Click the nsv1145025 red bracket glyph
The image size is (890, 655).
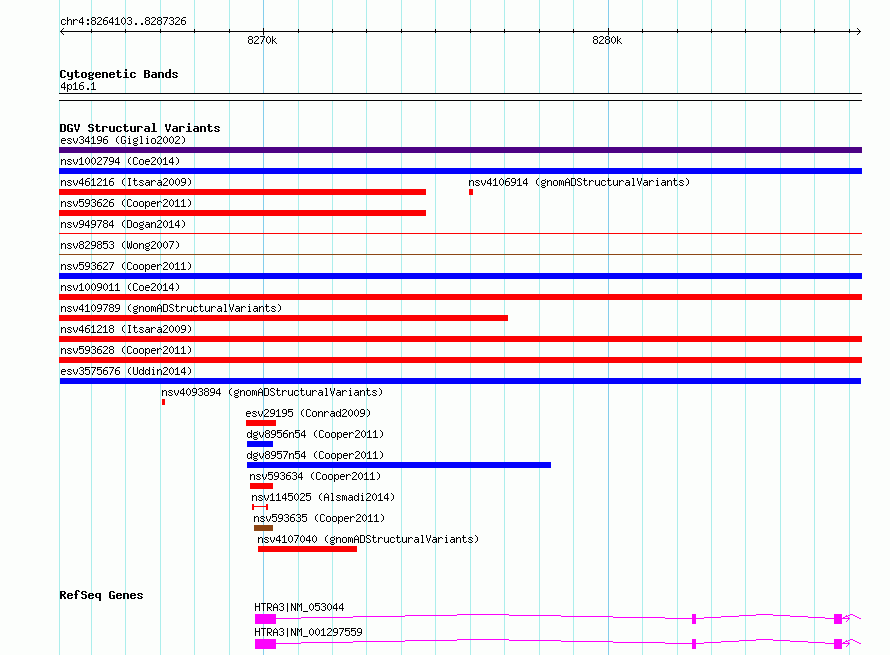click(x=260, y=507)
